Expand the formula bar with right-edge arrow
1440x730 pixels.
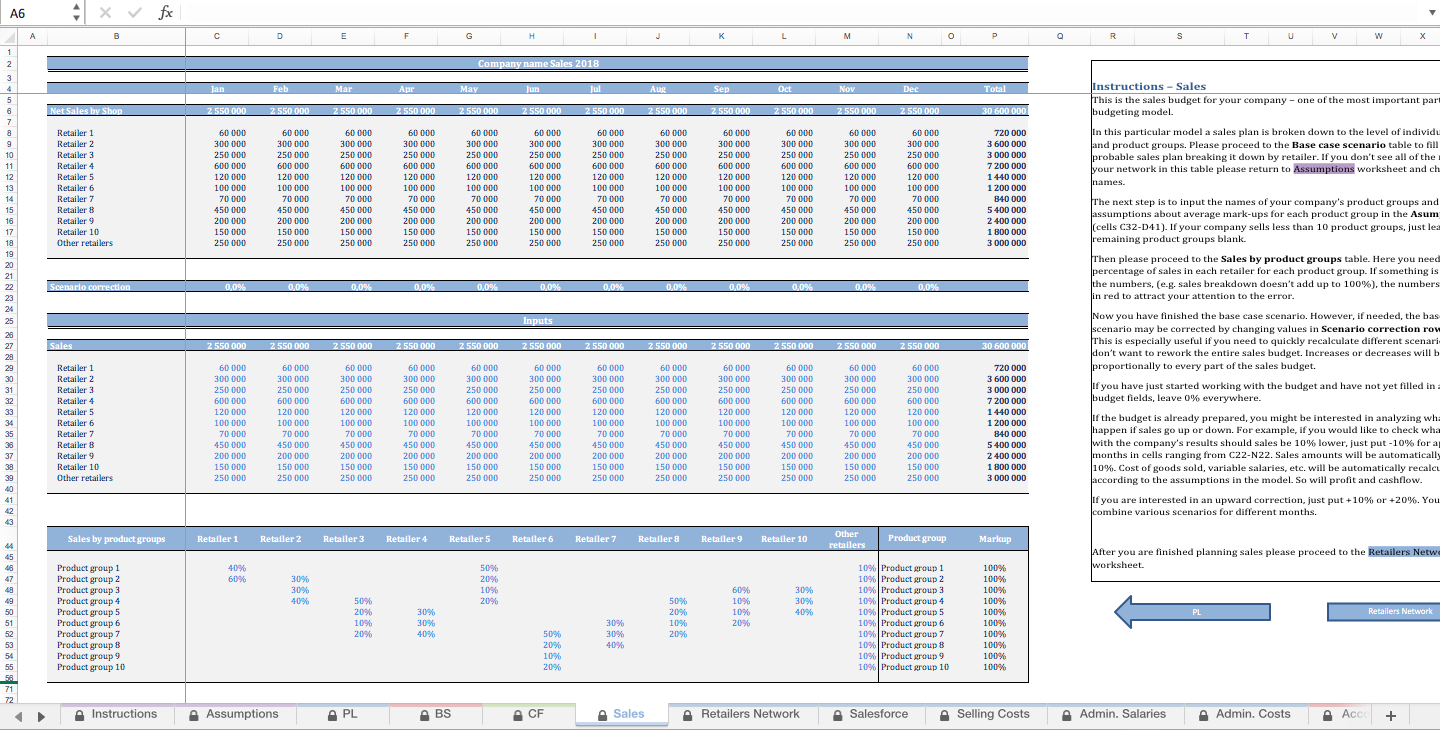(1430, 13)
